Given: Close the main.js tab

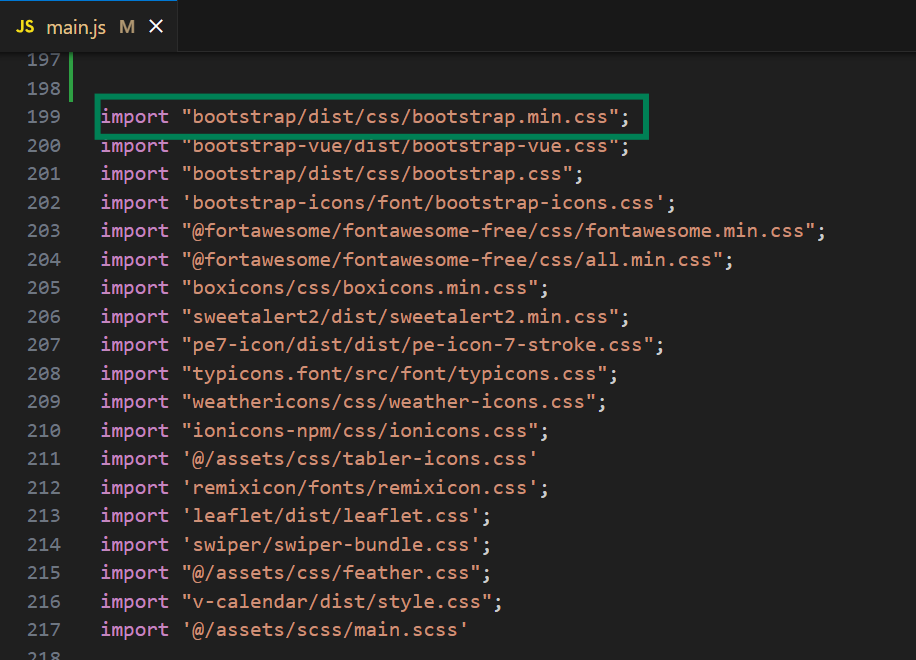Looking at the screenshot, I should tap(156, 27).
